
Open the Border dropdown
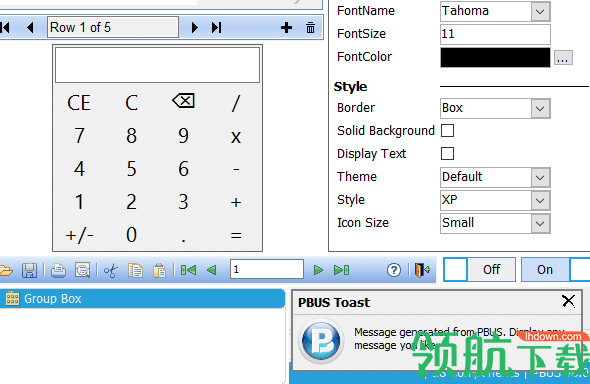point(540,109)
